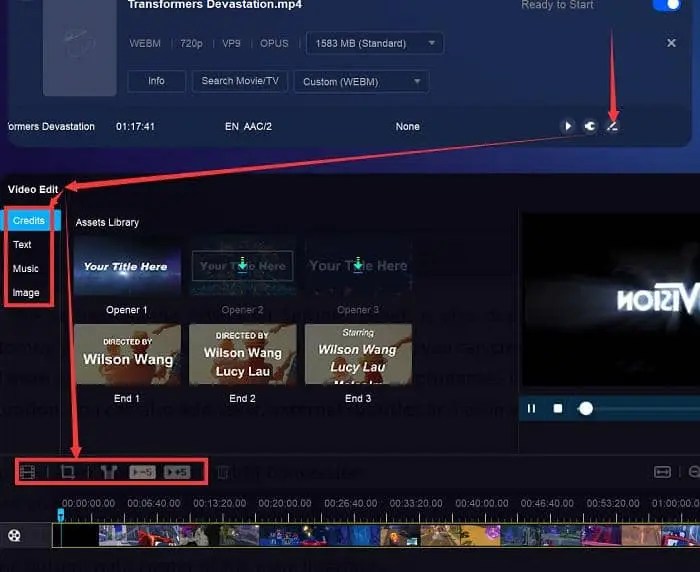Select the Image tab
Viewport: 700px width, 572px height.
(26, 293)
